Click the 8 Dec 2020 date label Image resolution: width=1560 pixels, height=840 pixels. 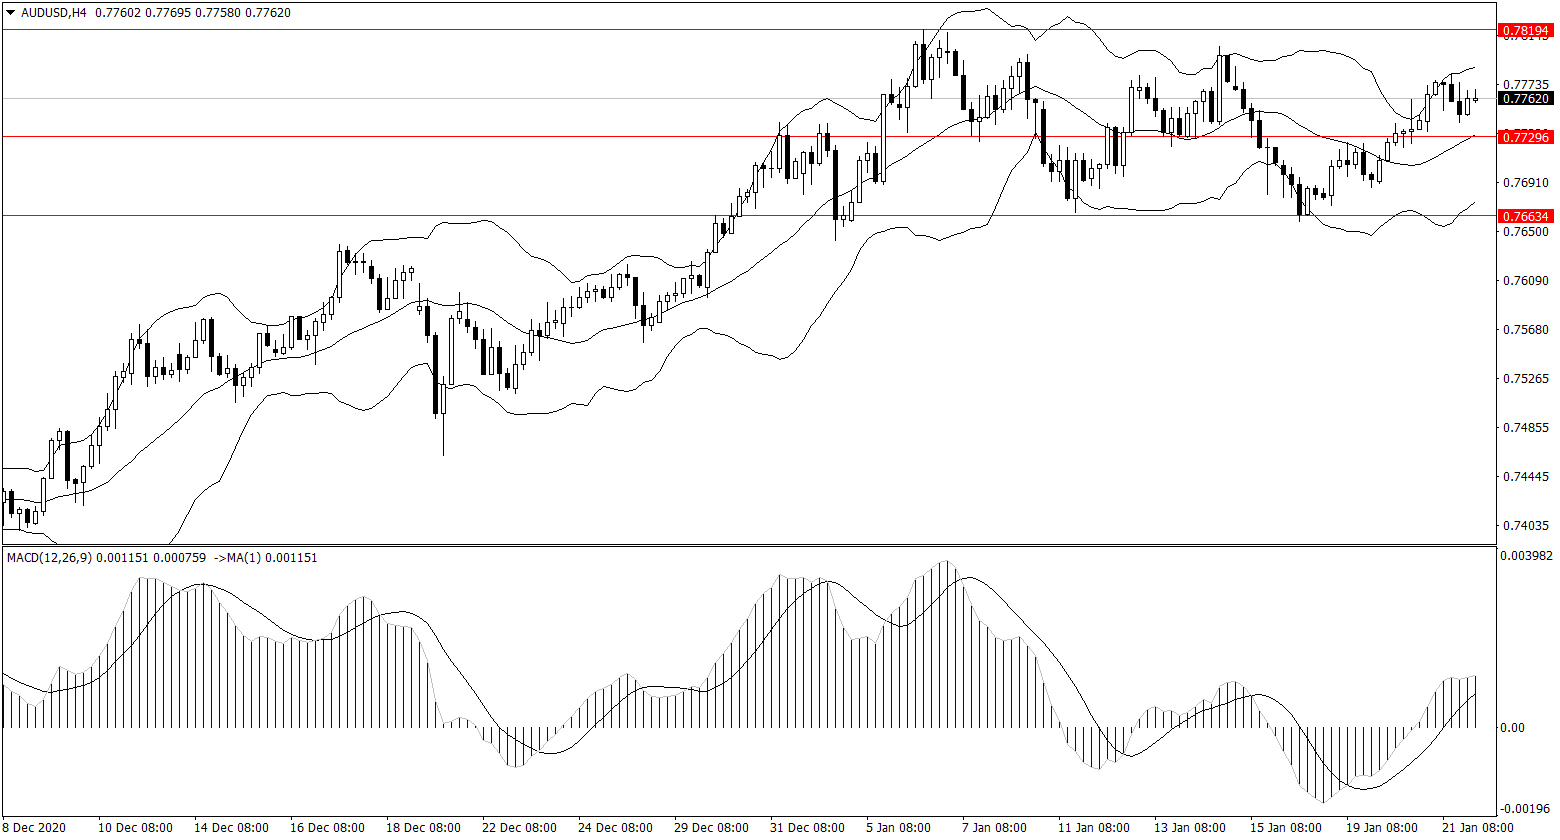click(36, 828)
